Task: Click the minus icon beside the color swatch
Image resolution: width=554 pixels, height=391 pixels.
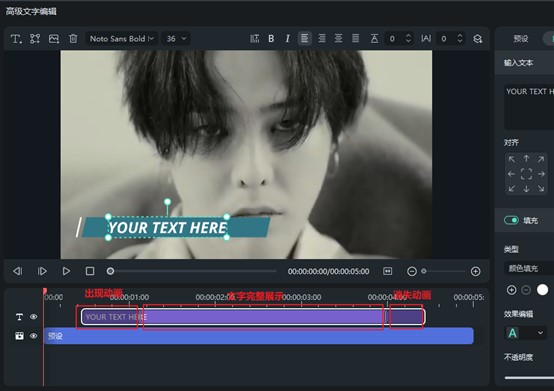Action: (526, 290)
